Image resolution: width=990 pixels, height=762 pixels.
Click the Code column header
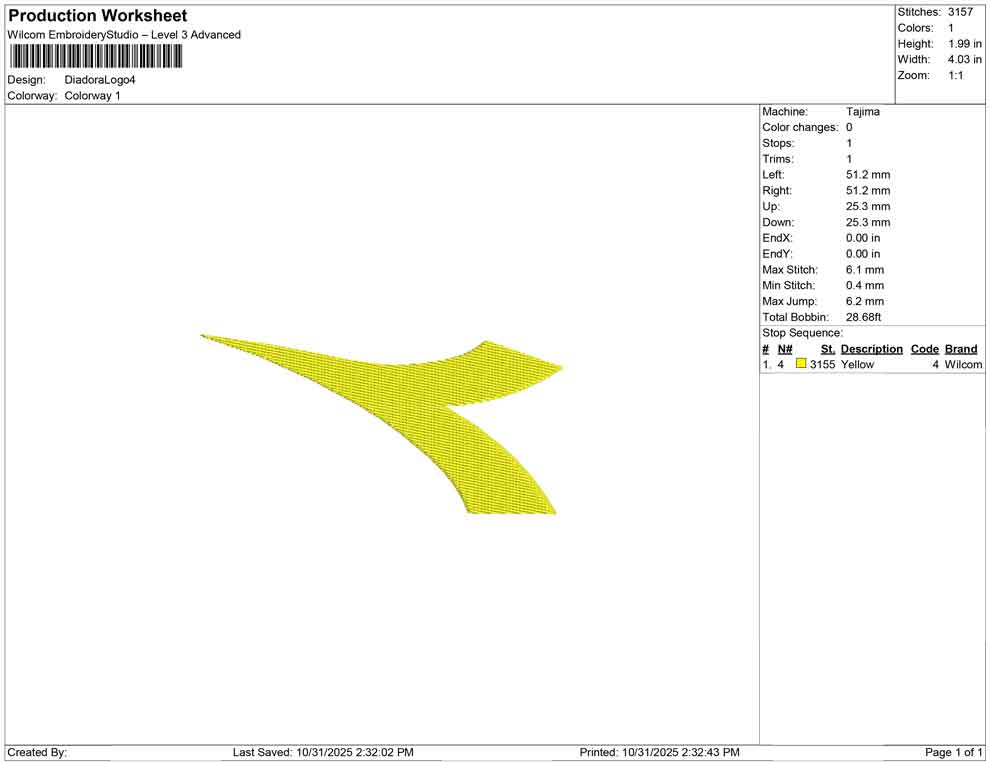click(924, 348)
